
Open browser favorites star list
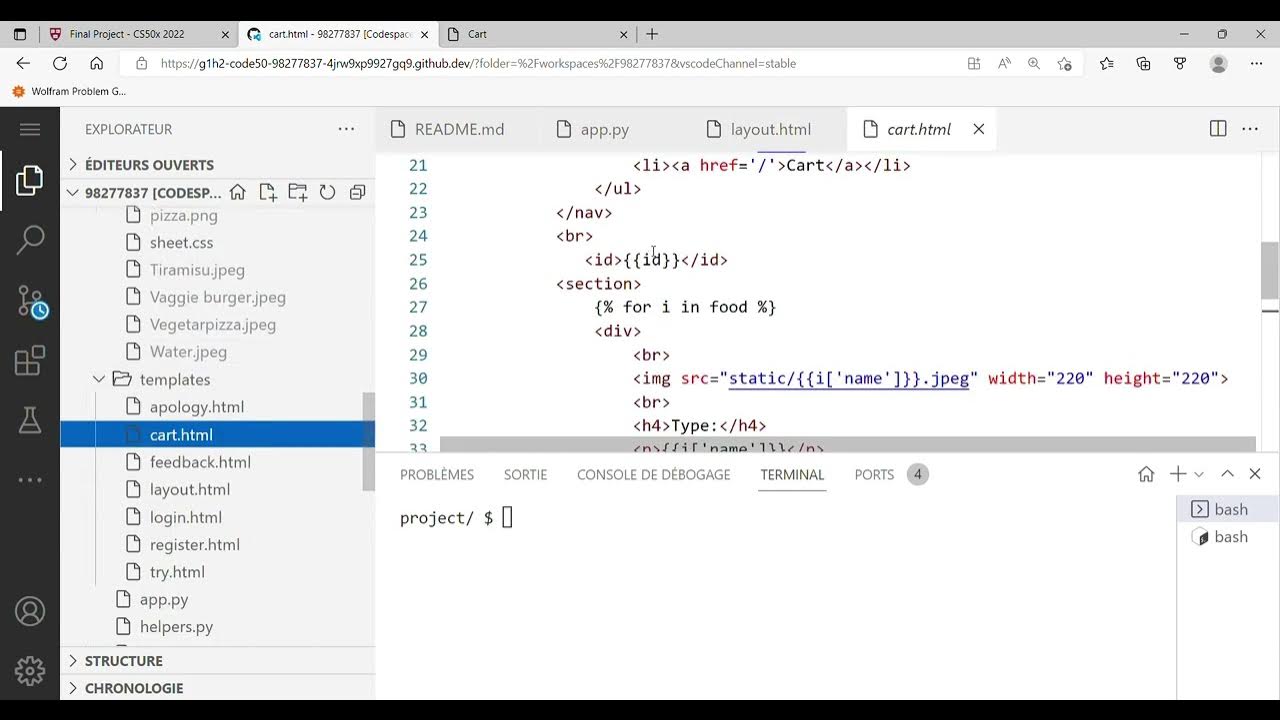[x=1106, y=63]
